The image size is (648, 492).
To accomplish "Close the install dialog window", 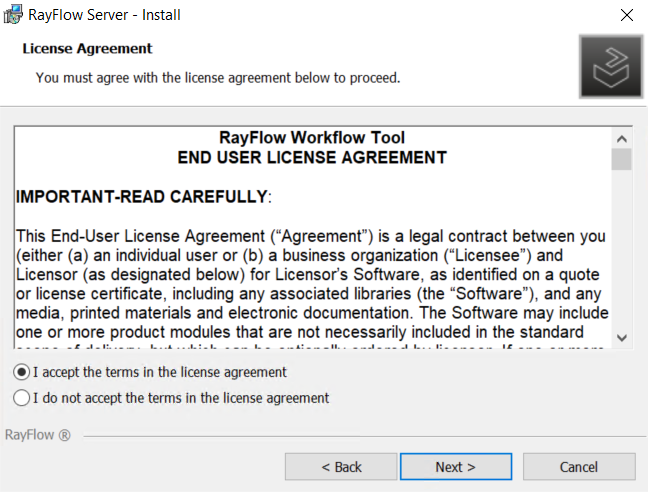I will click(627, 15).
